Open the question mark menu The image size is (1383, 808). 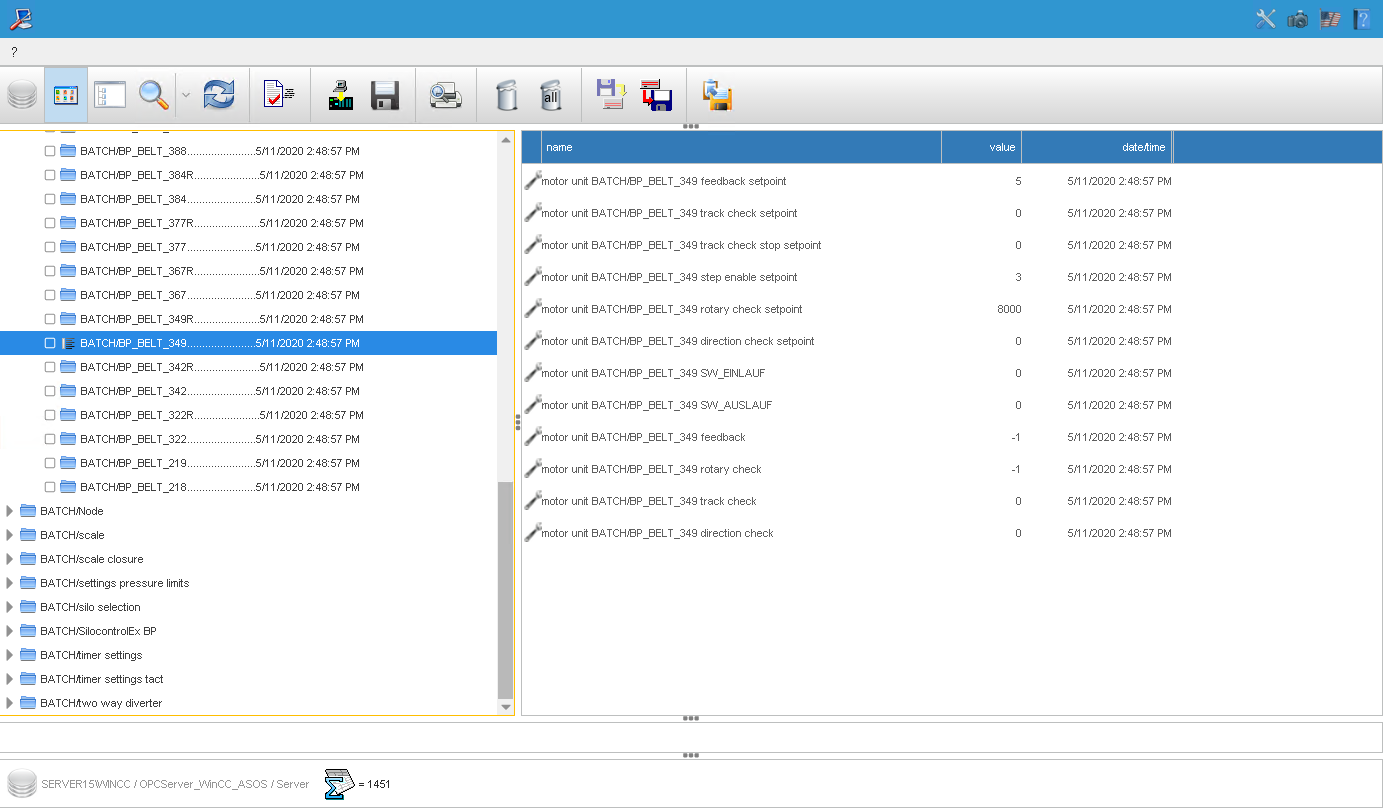[x=14, y=52]
